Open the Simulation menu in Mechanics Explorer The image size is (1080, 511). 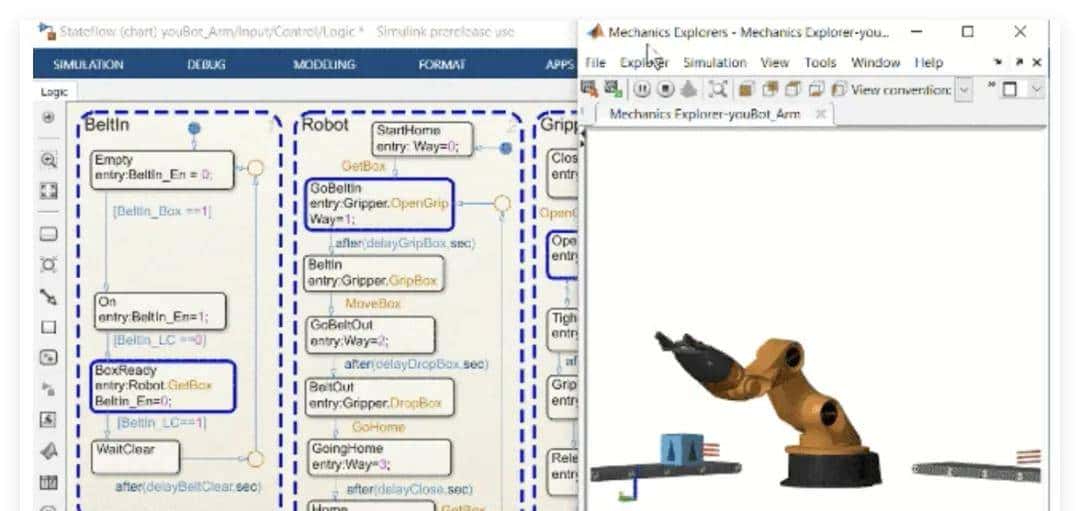pos(716,62)
